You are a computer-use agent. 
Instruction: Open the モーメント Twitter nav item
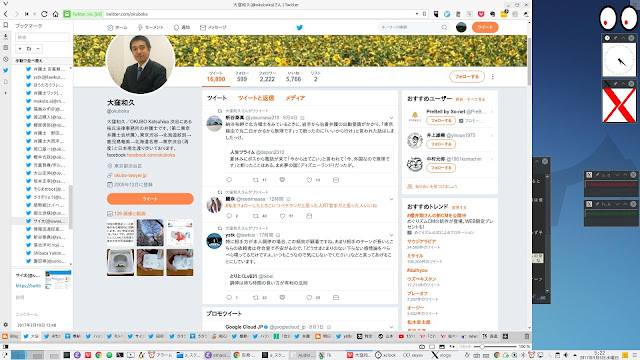(x=150, y=27)
